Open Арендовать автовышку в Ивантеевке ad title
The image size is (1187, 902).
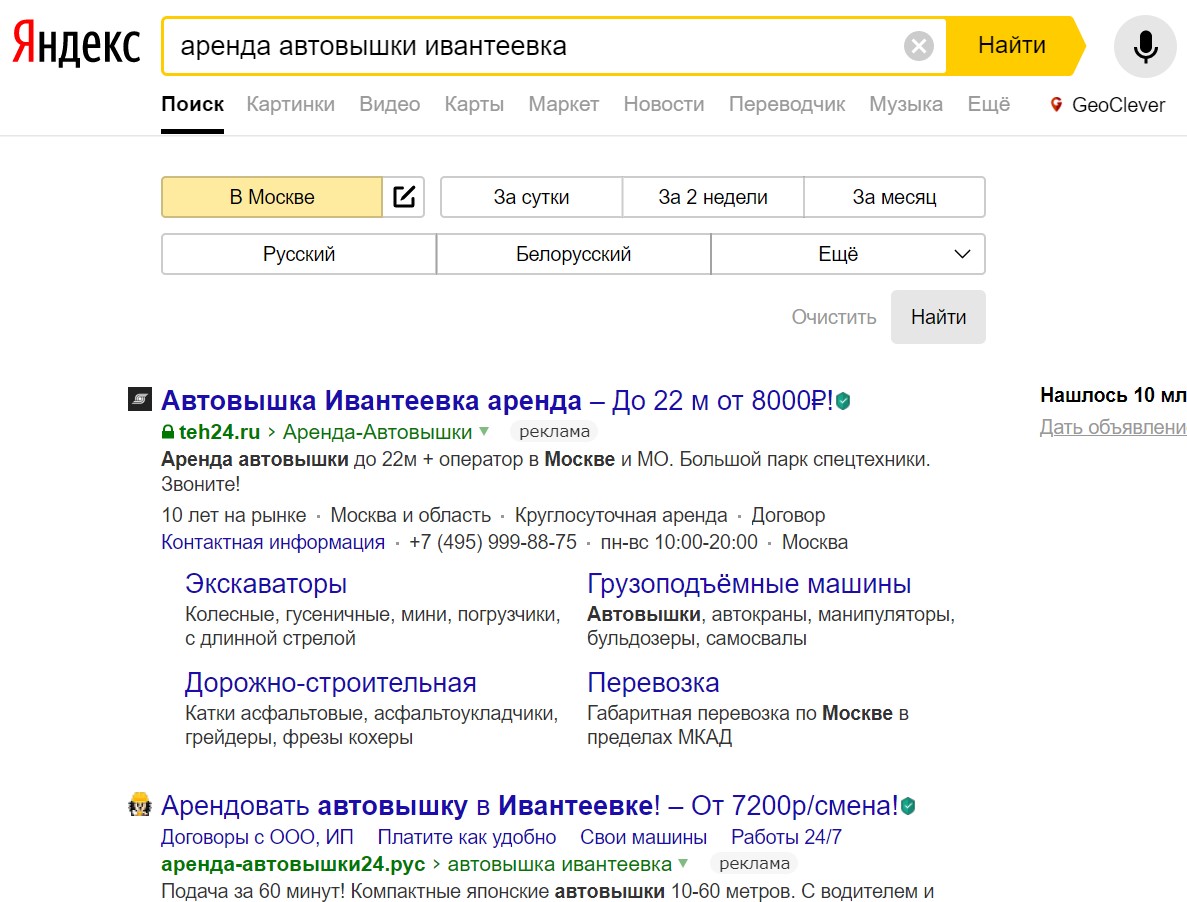(530, 806)
